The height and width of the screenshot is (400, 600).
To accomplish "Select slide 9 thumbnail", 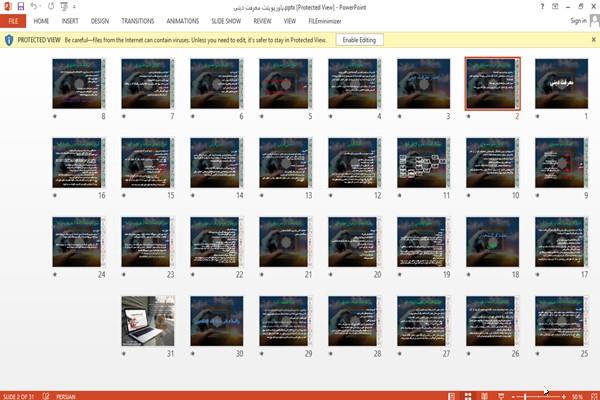I will click(x=561, y=163).
